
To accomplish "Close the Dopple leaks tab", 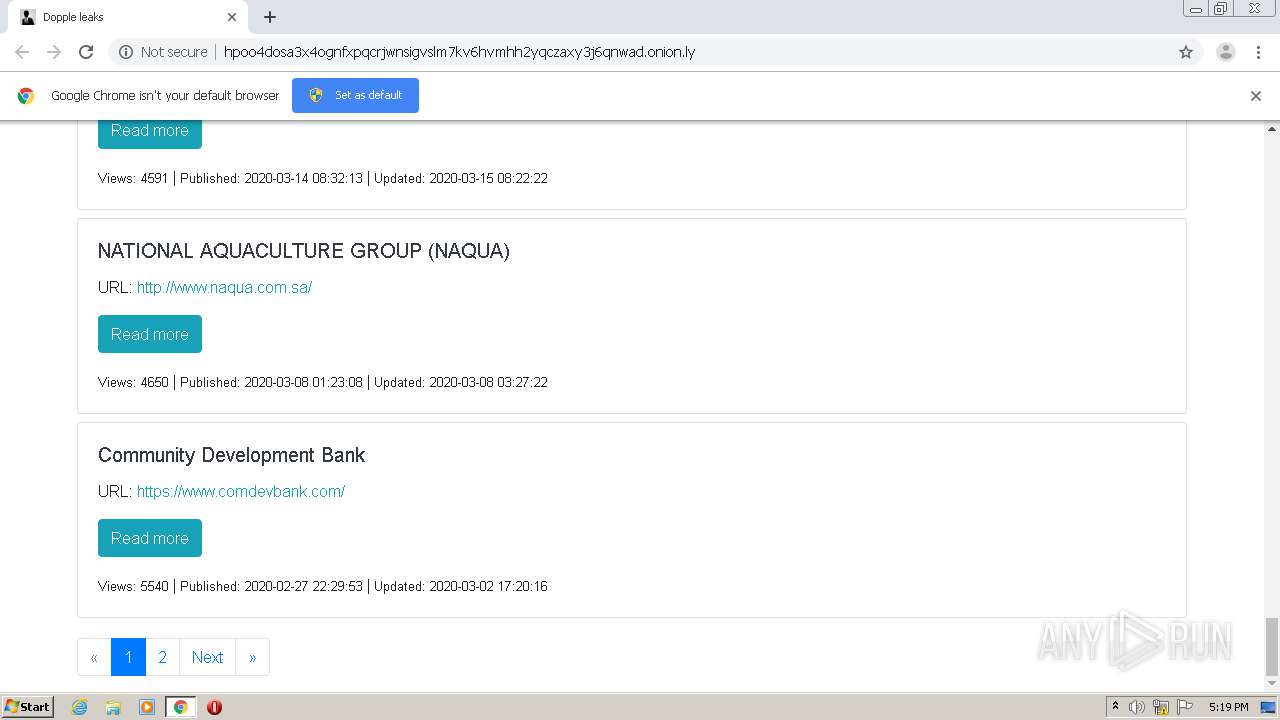I will point(232,17).
